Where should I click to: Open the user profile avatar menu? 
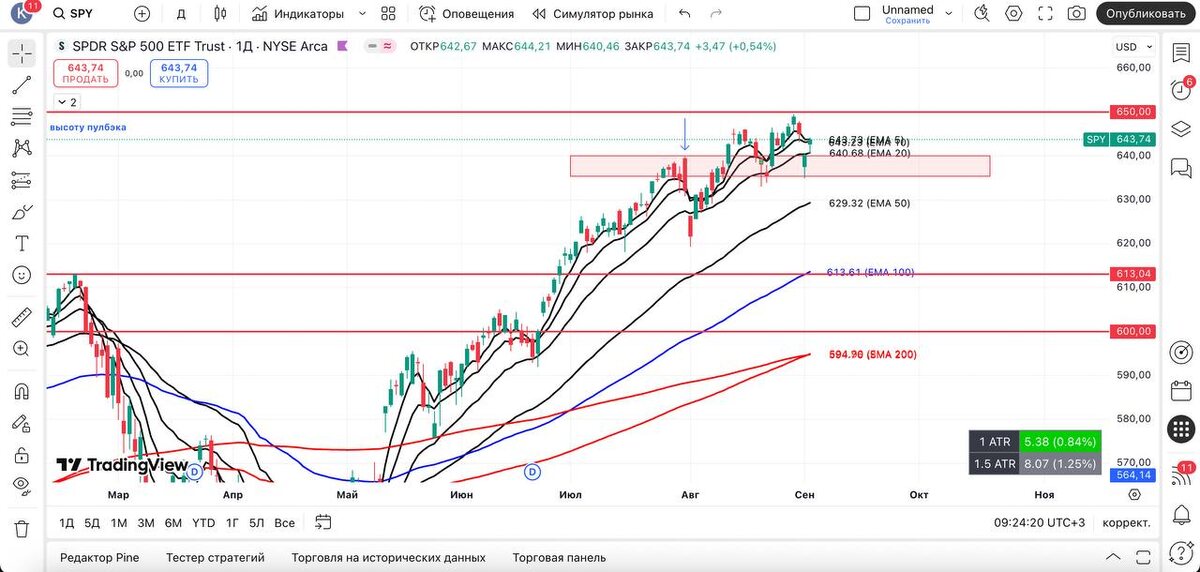coord(21,14)
